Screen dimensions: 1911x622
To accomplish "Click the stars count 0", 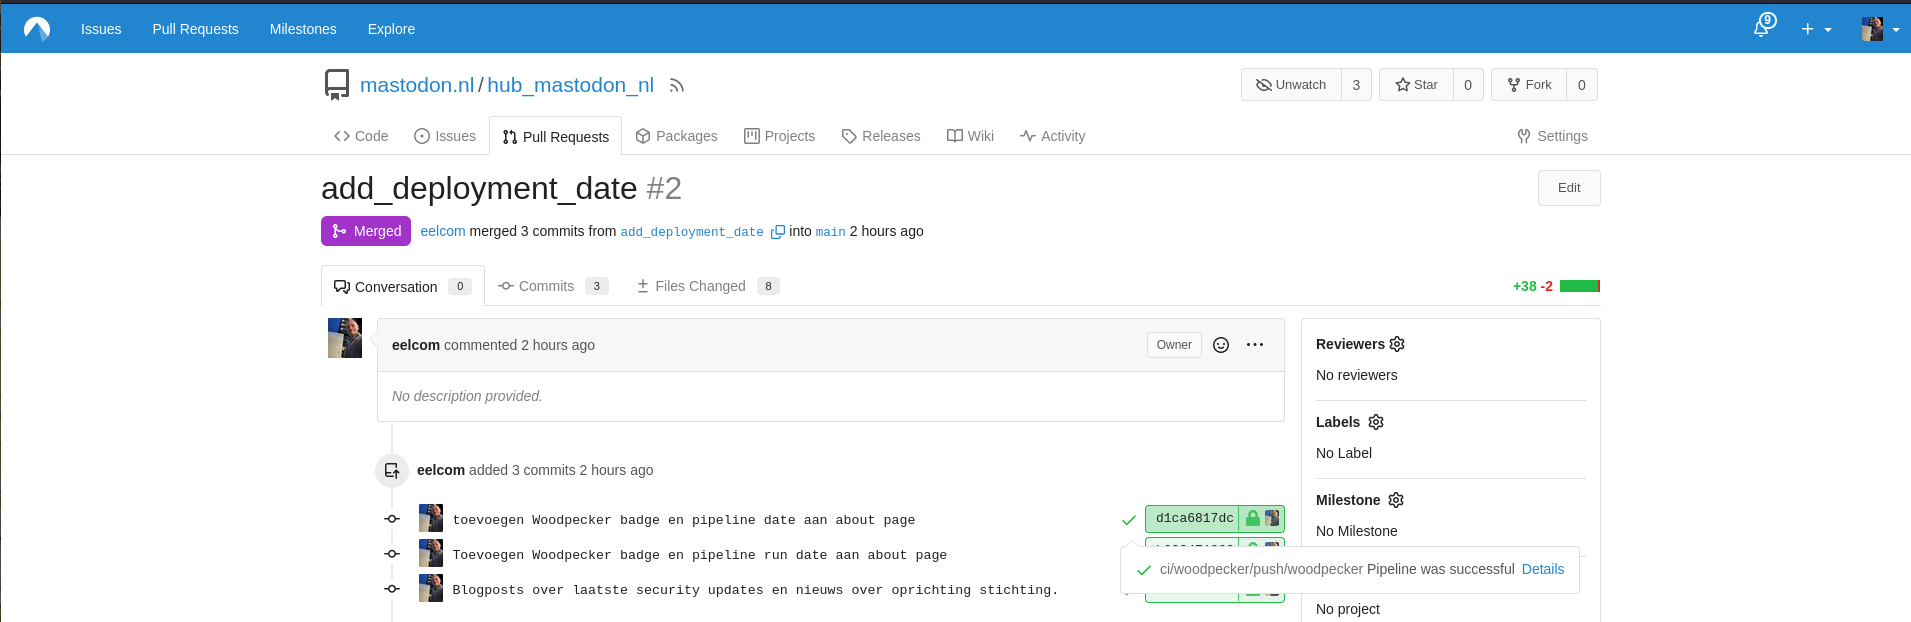I will (x=1468, y=85).
